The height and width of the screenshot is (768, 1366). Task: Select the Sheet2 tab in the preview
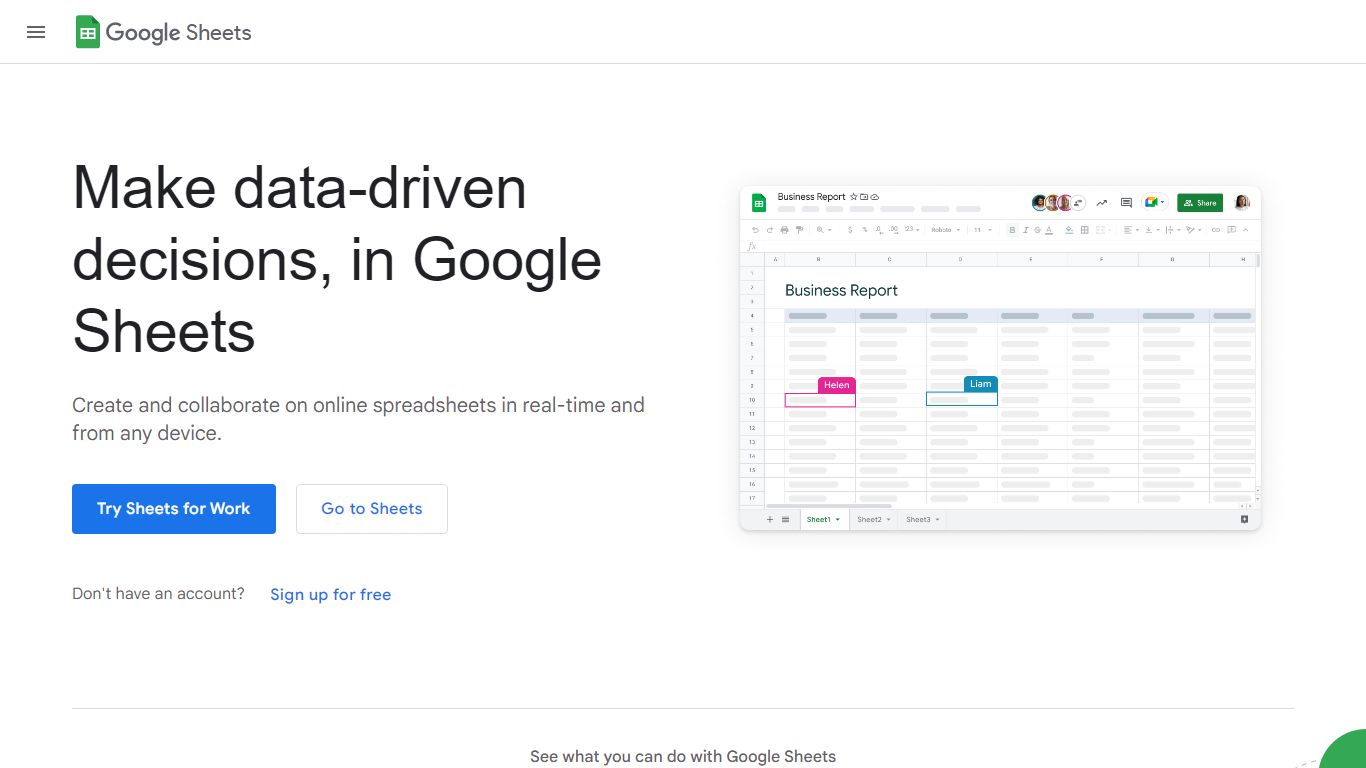pyautogui.click(x=874, y=519)
